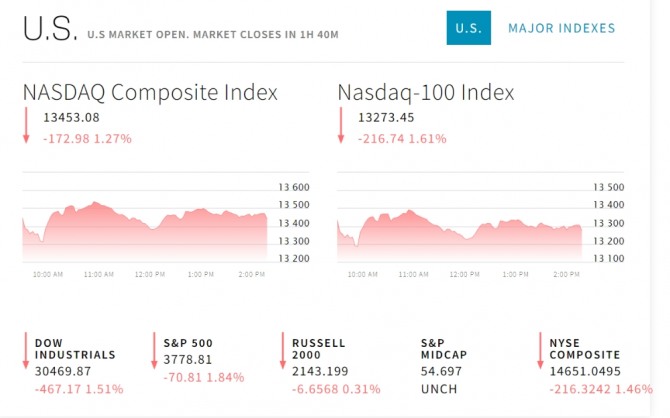
Task: Open the S&P 500 quote
Action: pyautogui.click(x=188, y=343)
